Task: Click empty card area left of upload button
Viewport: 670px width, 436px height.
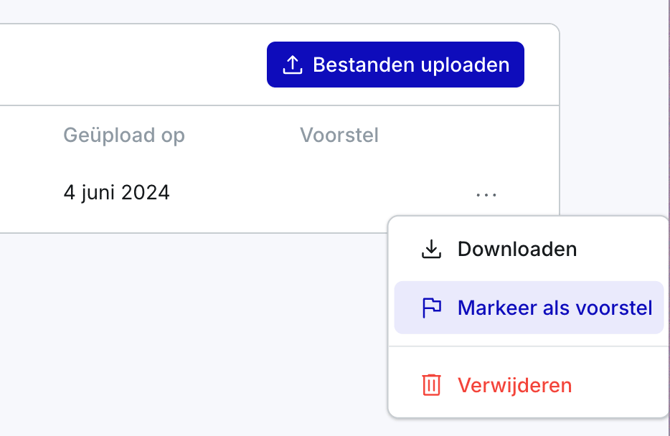Action: pos(130,65)
